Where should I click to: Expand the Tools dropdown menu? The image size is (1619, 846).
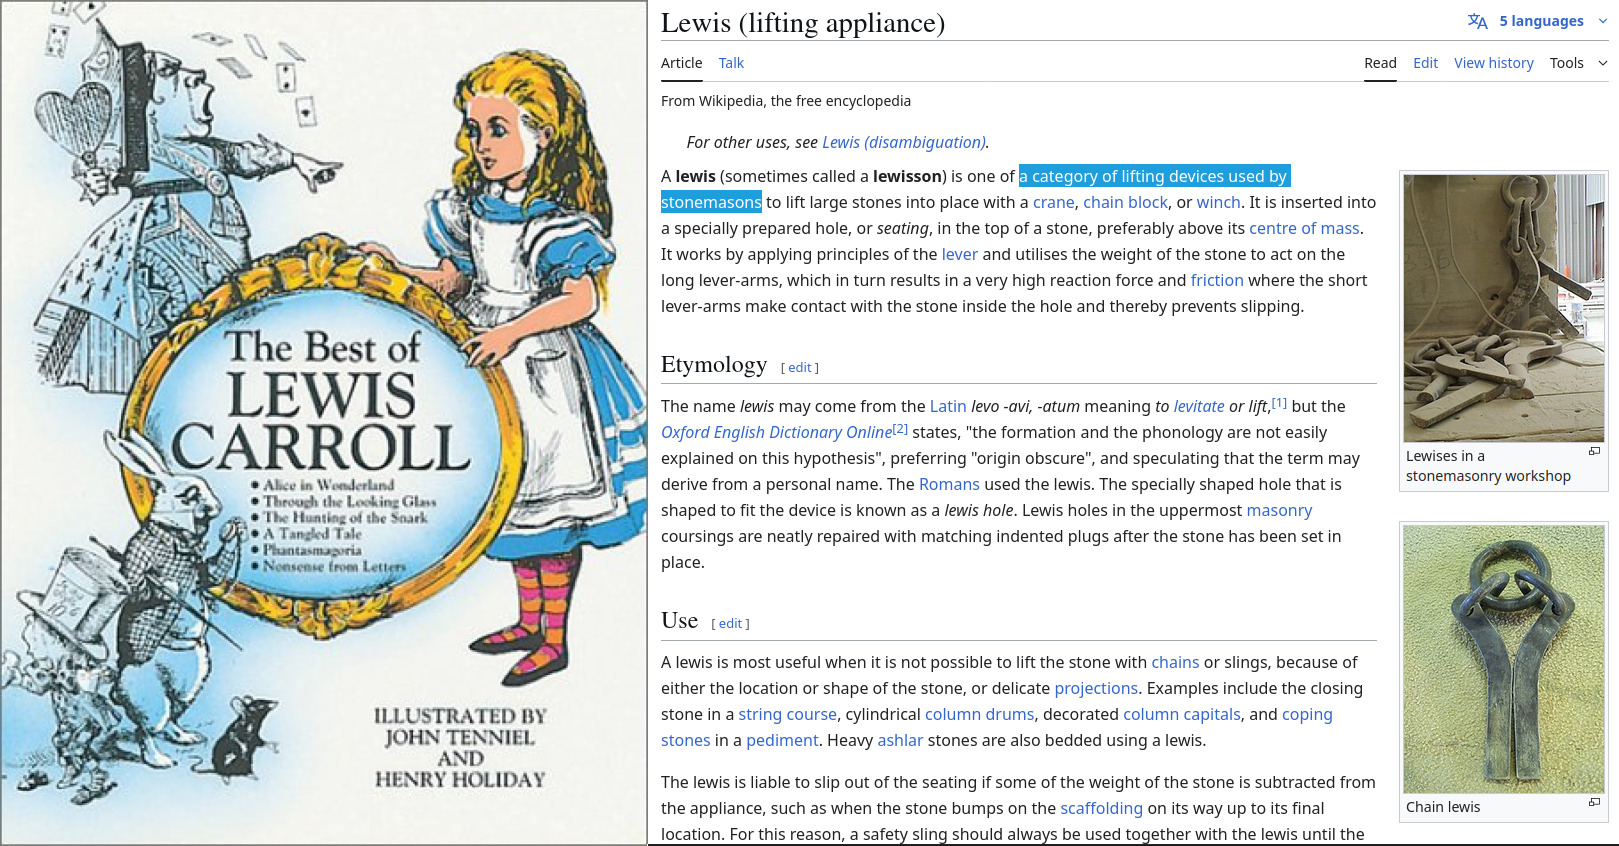1579,63
